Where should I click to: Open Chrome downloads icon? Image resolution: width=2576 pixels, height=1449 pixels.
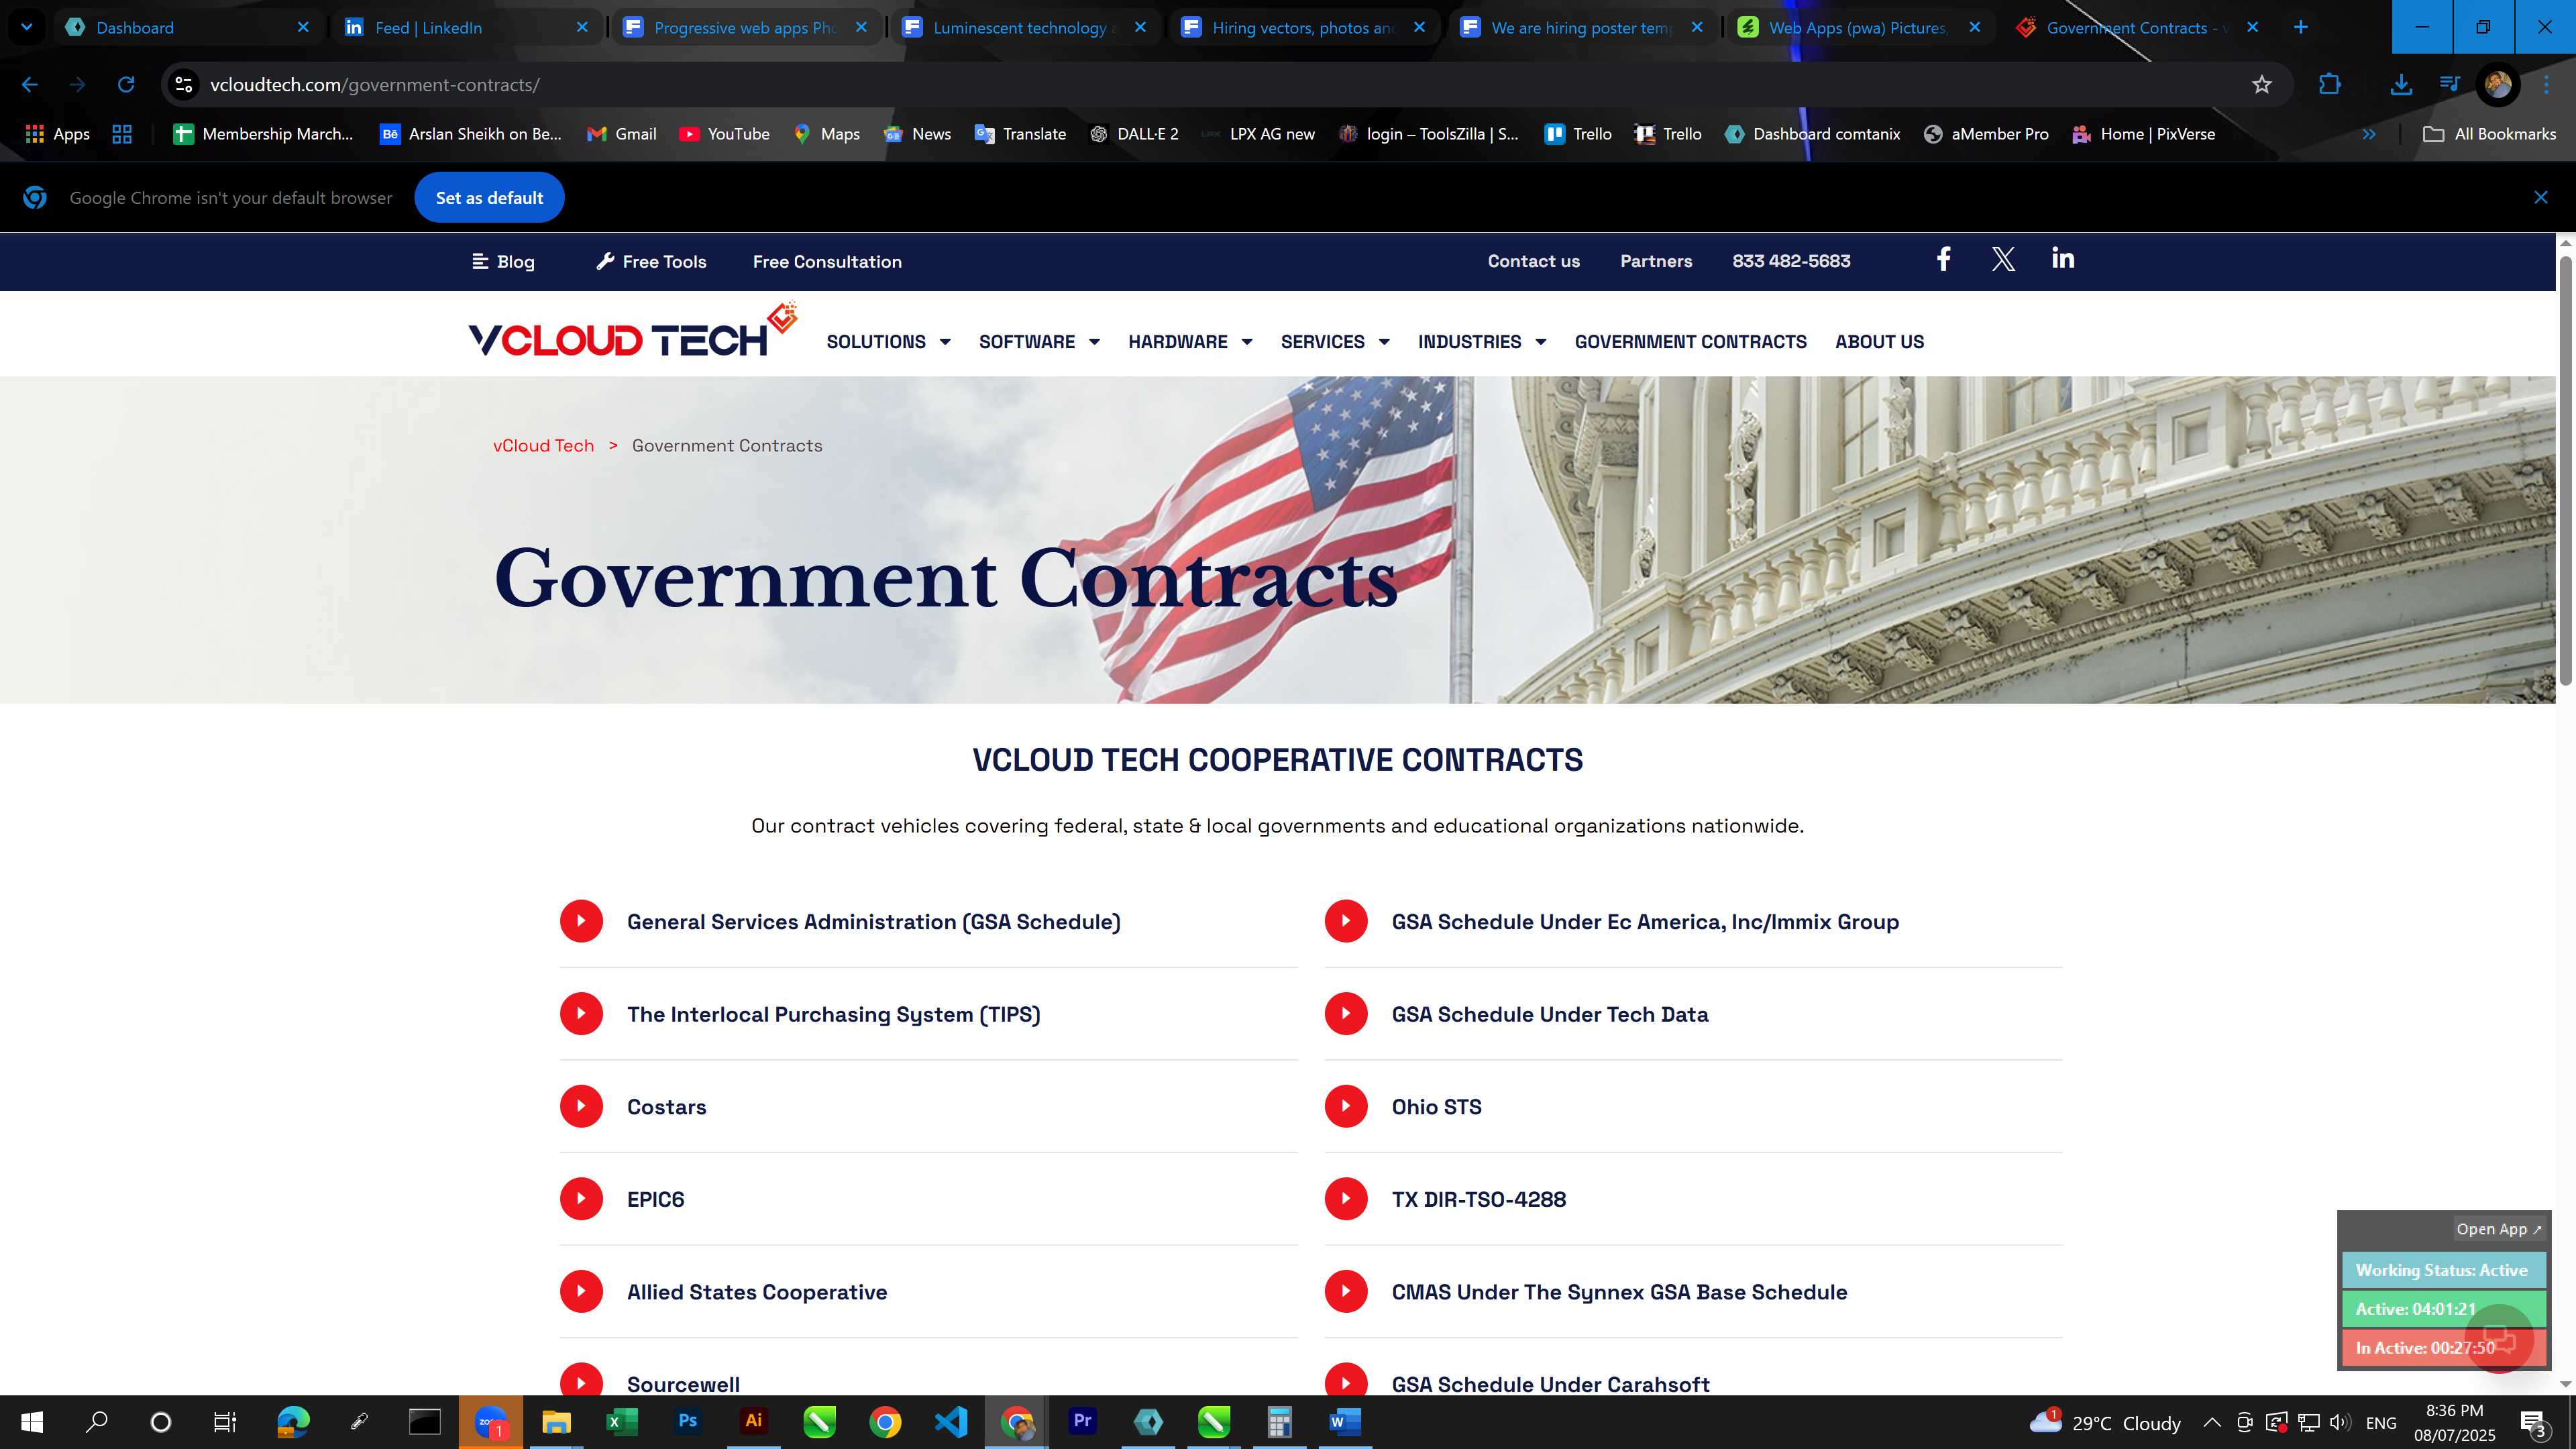click(x=2400, y=85)
